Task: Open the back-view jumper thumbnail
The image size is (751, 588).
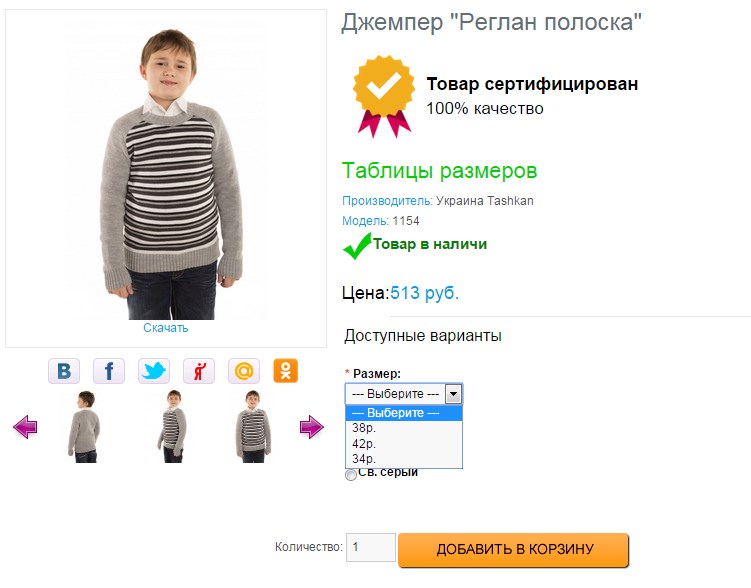Action: (x=83, y=427)
